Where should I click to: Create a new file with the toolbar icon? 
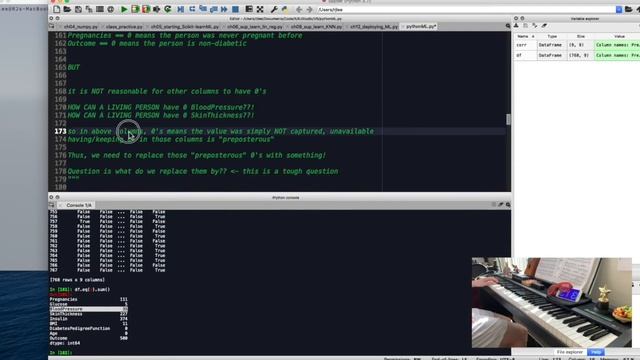click(57, 9)
